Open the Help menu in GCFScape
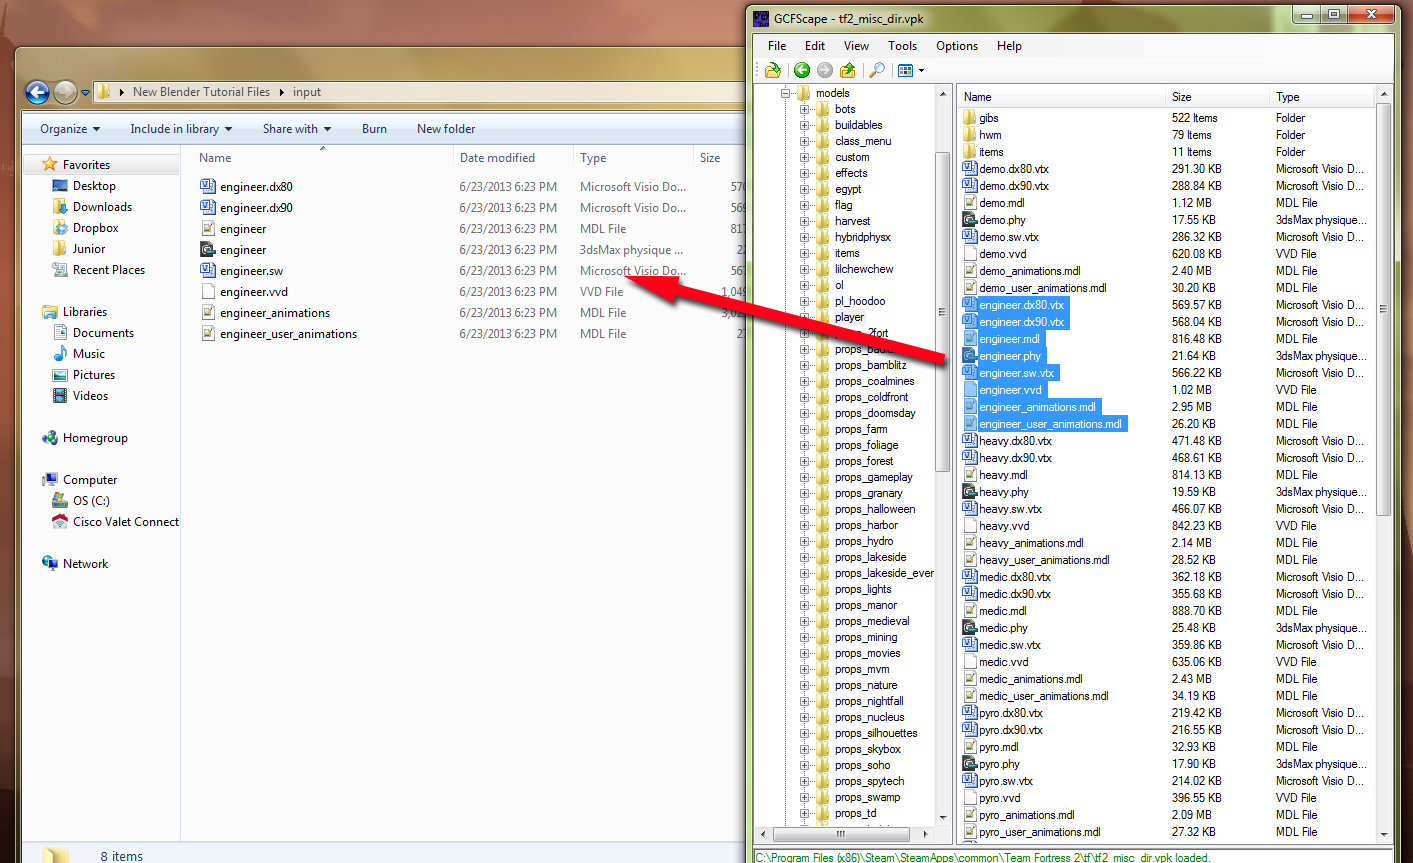The image size is (1413, 863). [1009, 46]
